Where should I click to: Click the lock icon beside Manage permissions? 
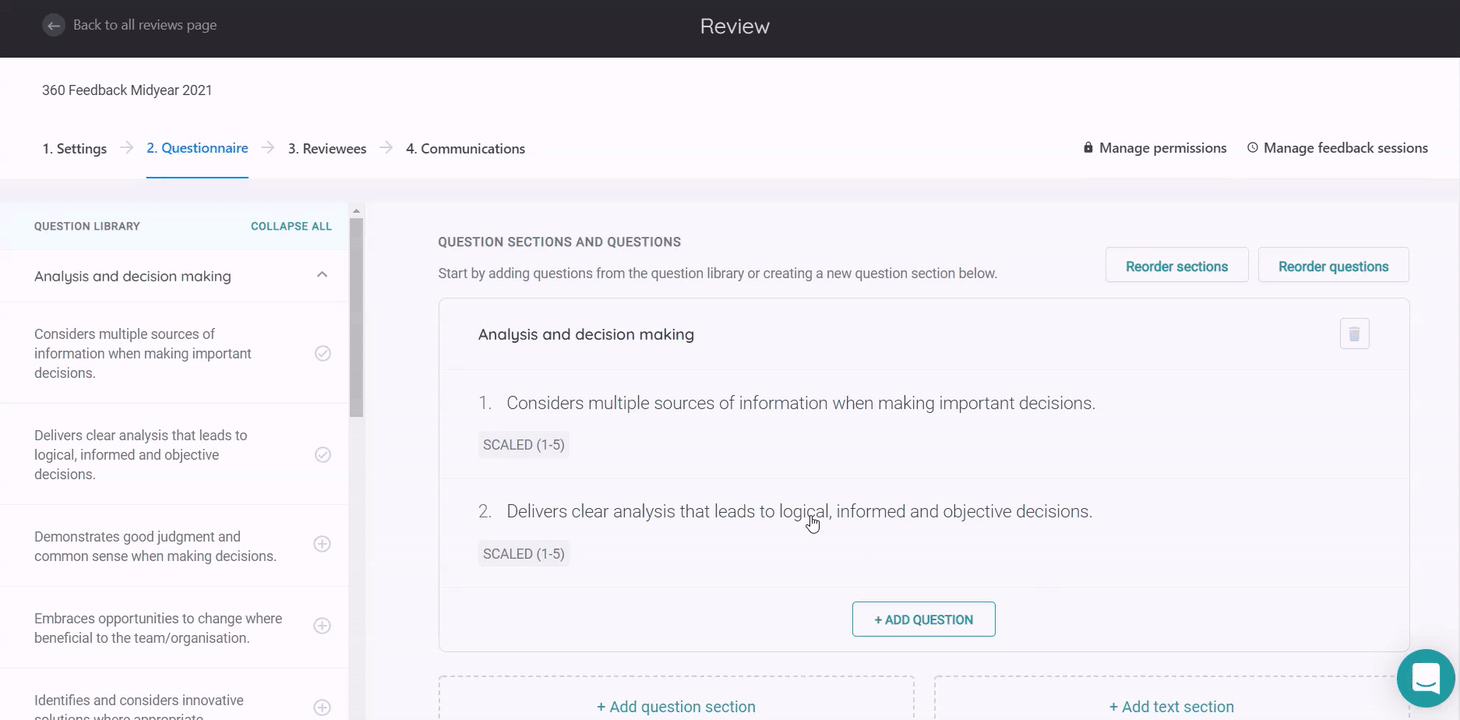(x=1088, y=148)
